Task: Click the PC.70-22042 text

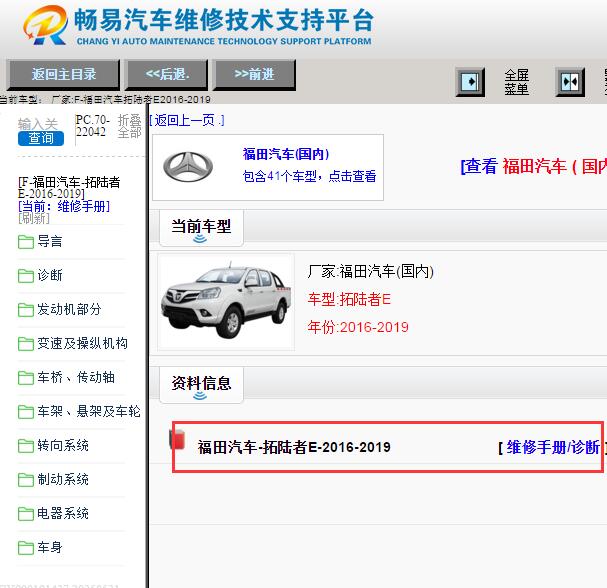Action: (93, 125)
